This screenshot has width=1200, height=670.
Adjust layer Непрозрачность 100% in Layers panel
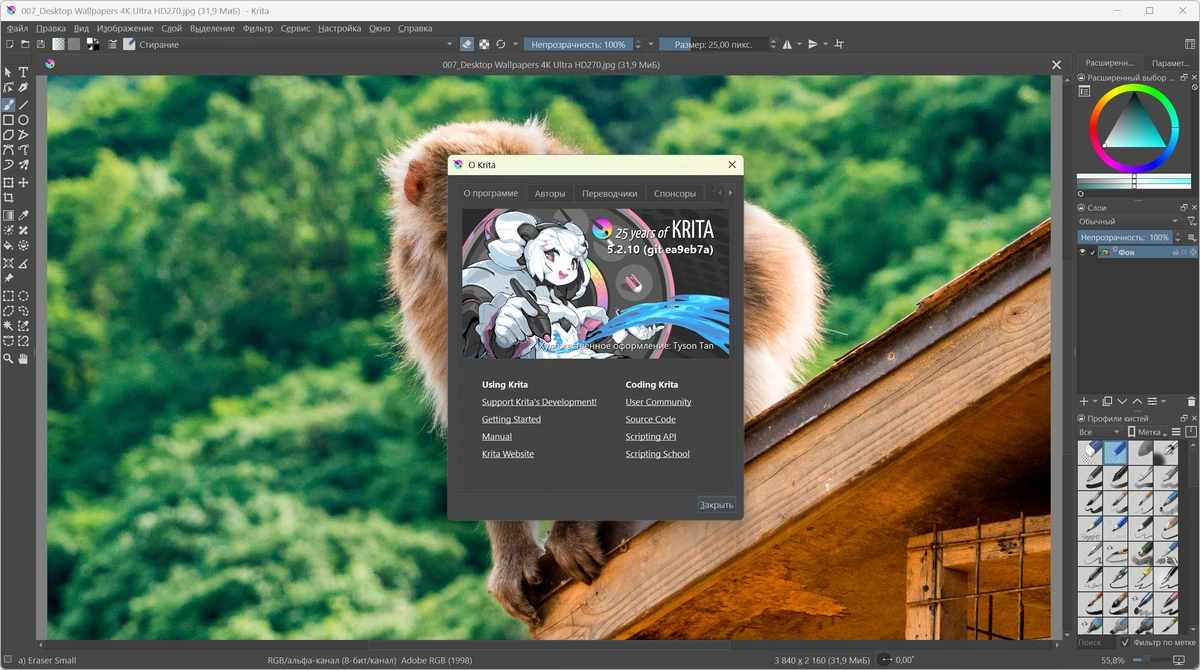pos(1124,237)
